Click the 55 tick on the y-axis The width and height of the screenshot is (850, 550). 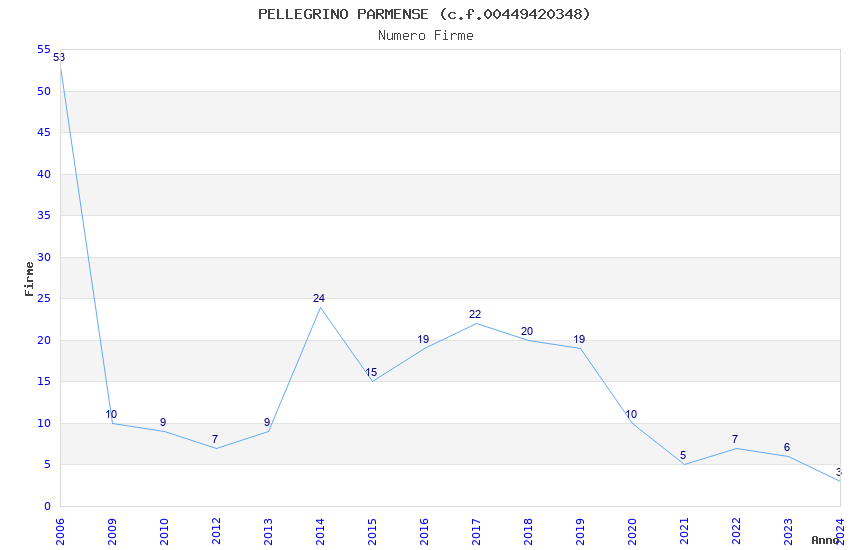click(44, 50)
